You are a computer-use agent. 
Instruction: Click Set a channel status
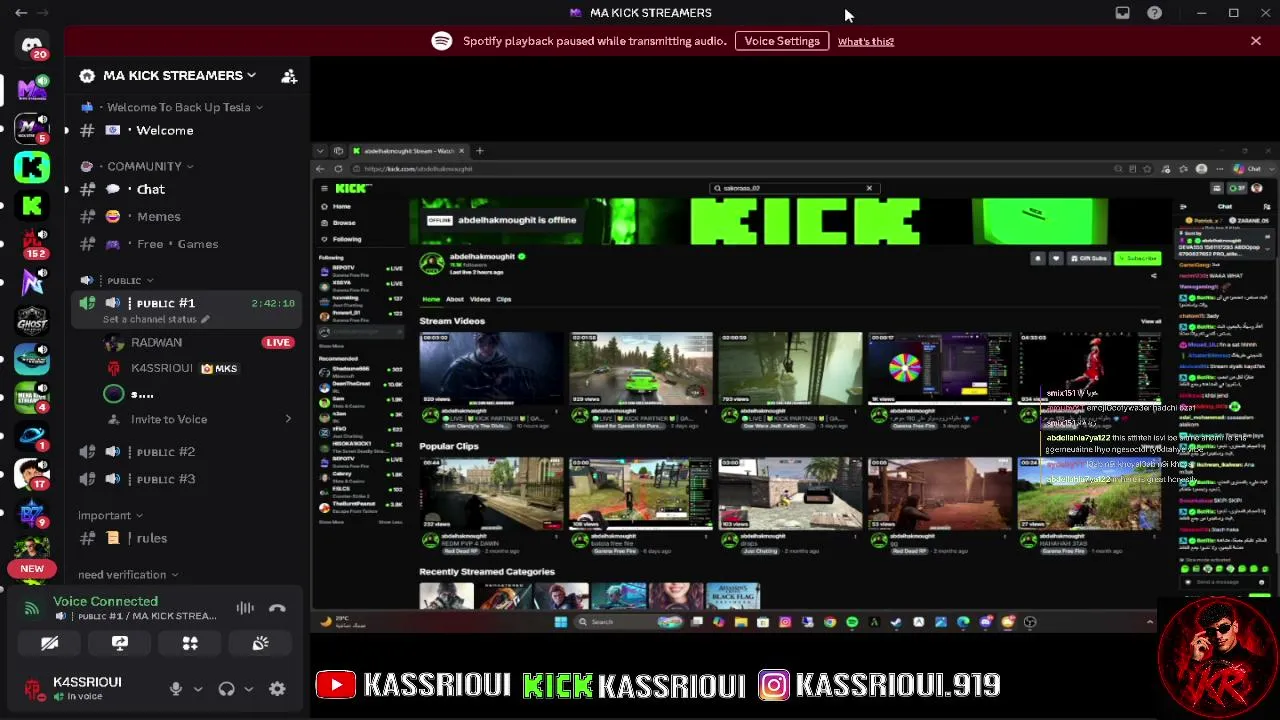(x=156, y=319)
